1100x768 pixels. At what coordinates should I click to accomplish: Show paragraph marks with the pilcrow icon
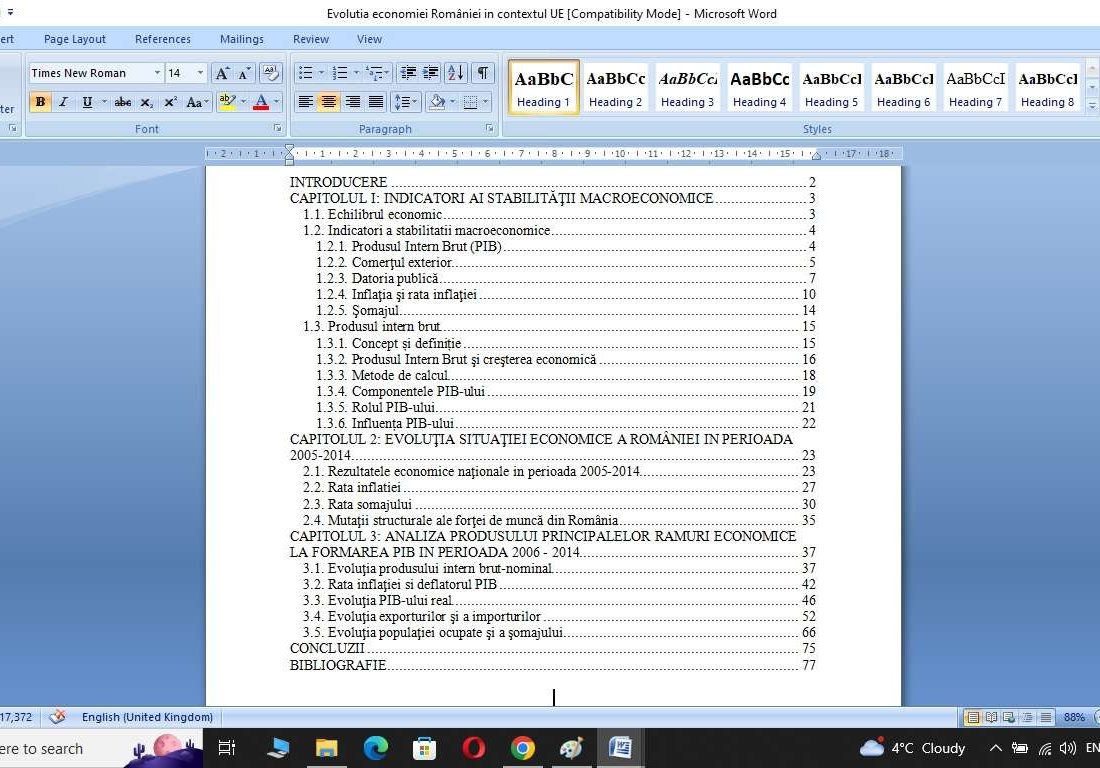pos(481,73)
